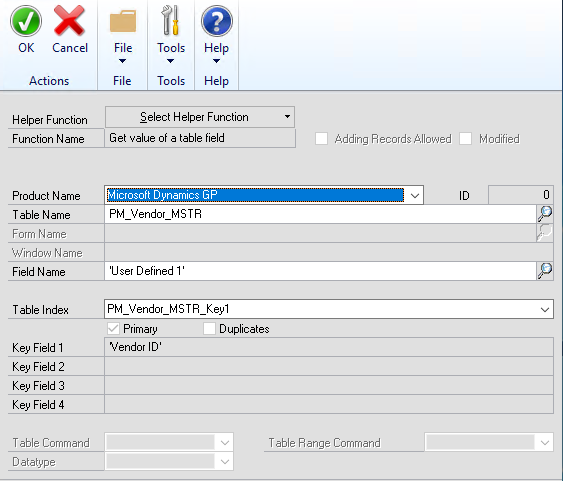Click the Field Name lookup magnifier

tap(545, 271)
